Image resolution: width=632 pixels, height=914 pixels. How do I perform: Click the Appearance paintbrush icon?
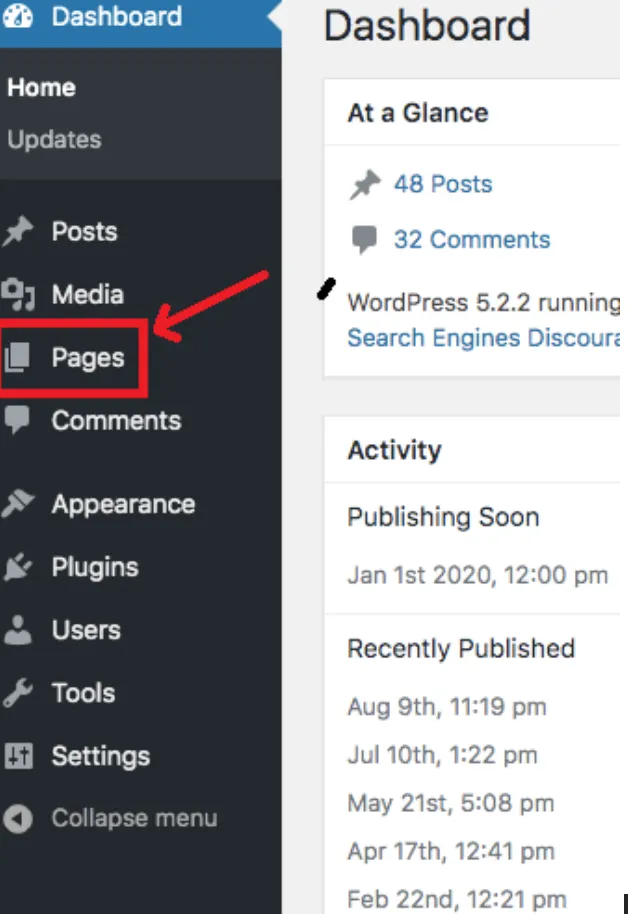click(x=18, y=504)
